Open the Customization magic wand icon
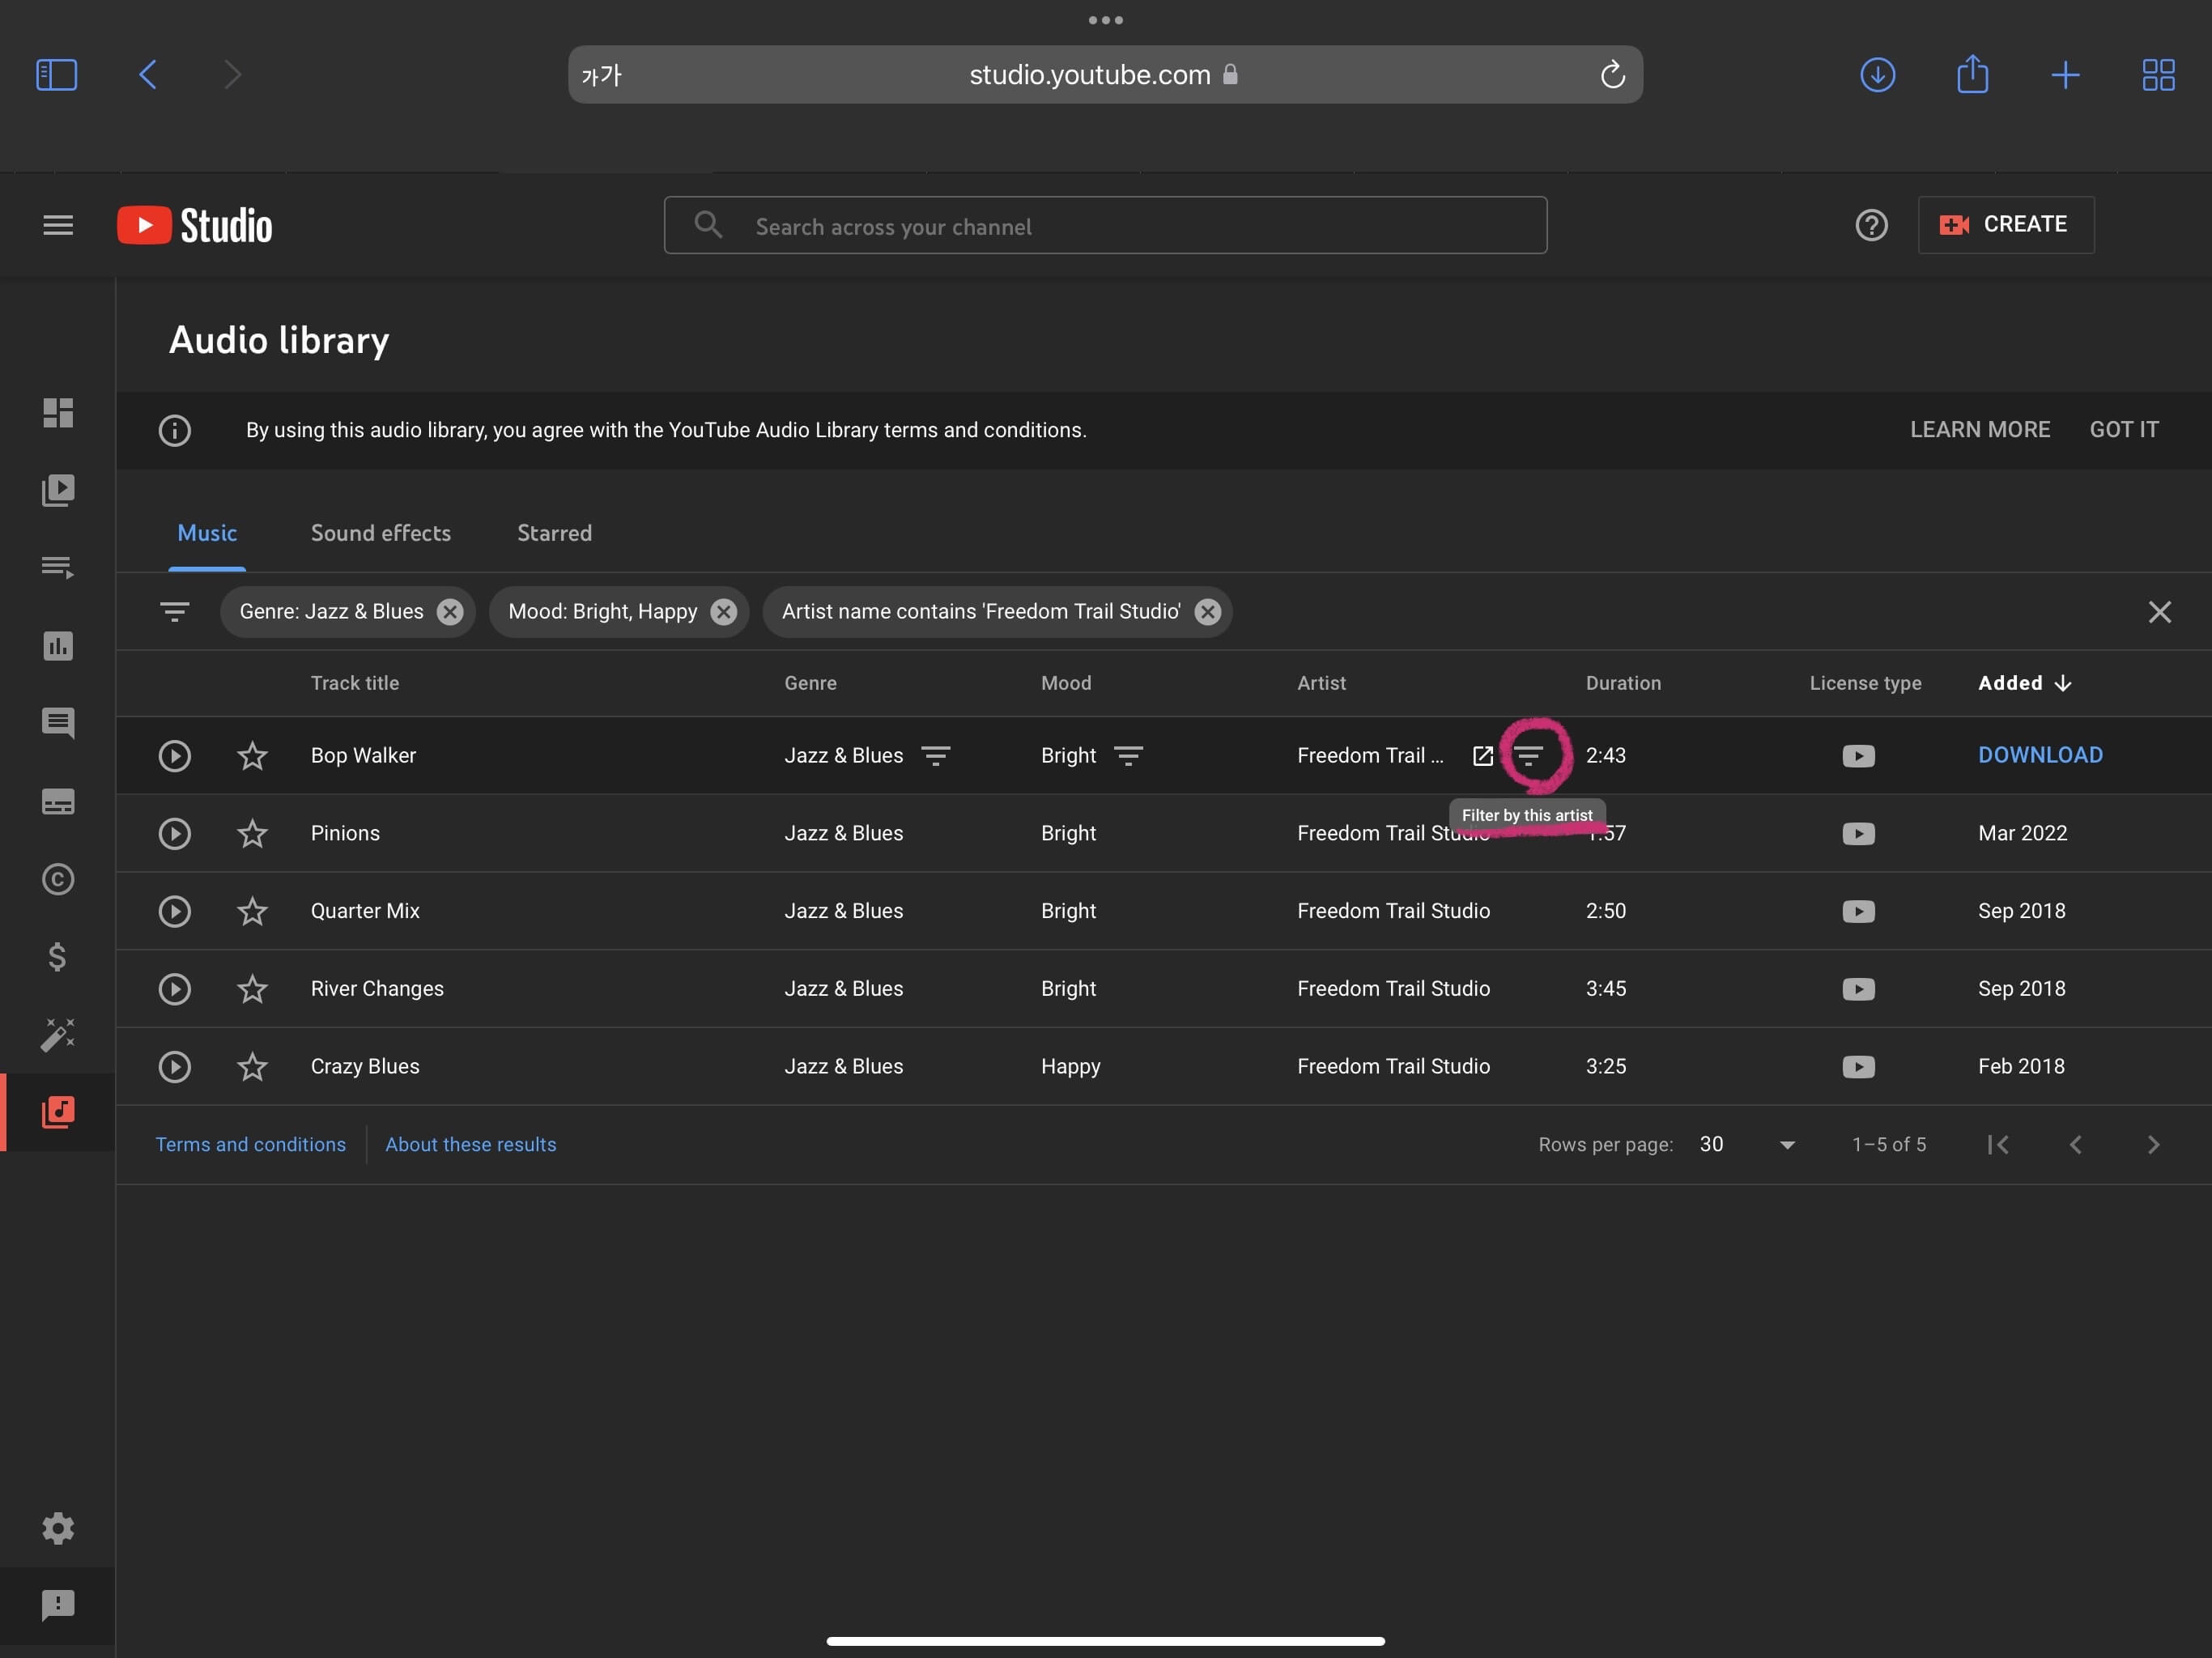 point(58,1034)
